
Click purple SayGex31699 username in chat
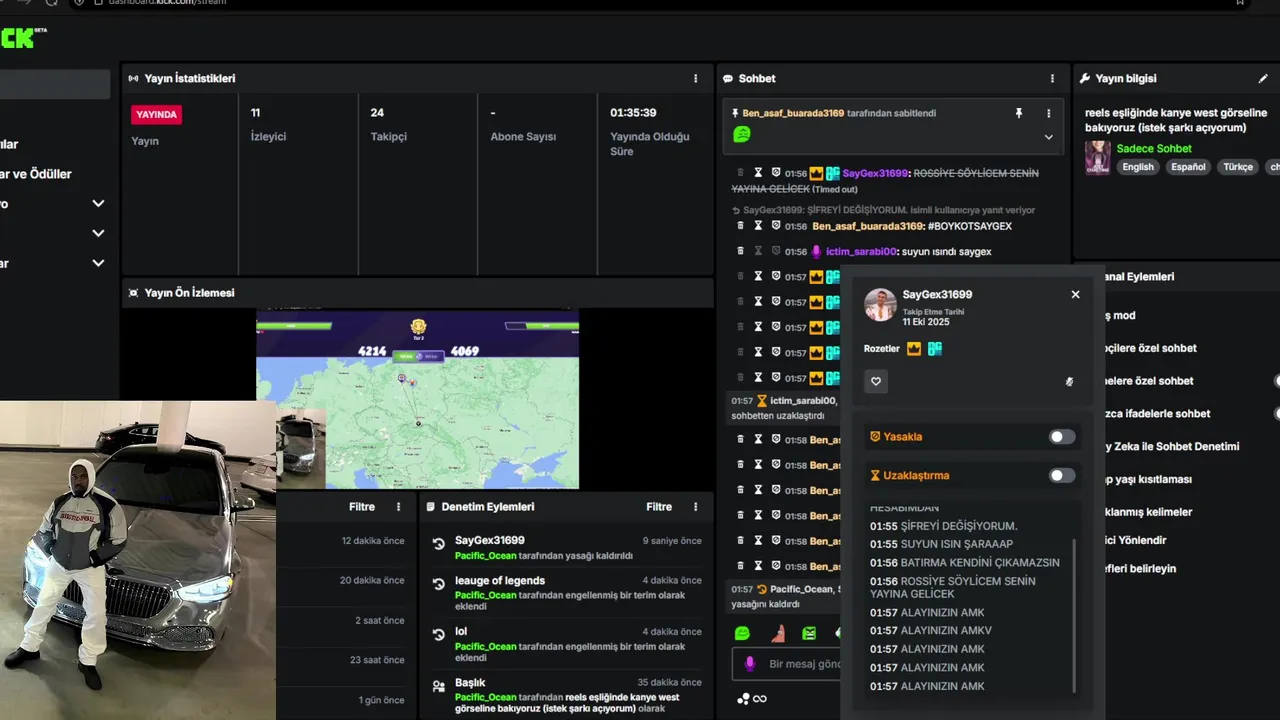[875, 173]
